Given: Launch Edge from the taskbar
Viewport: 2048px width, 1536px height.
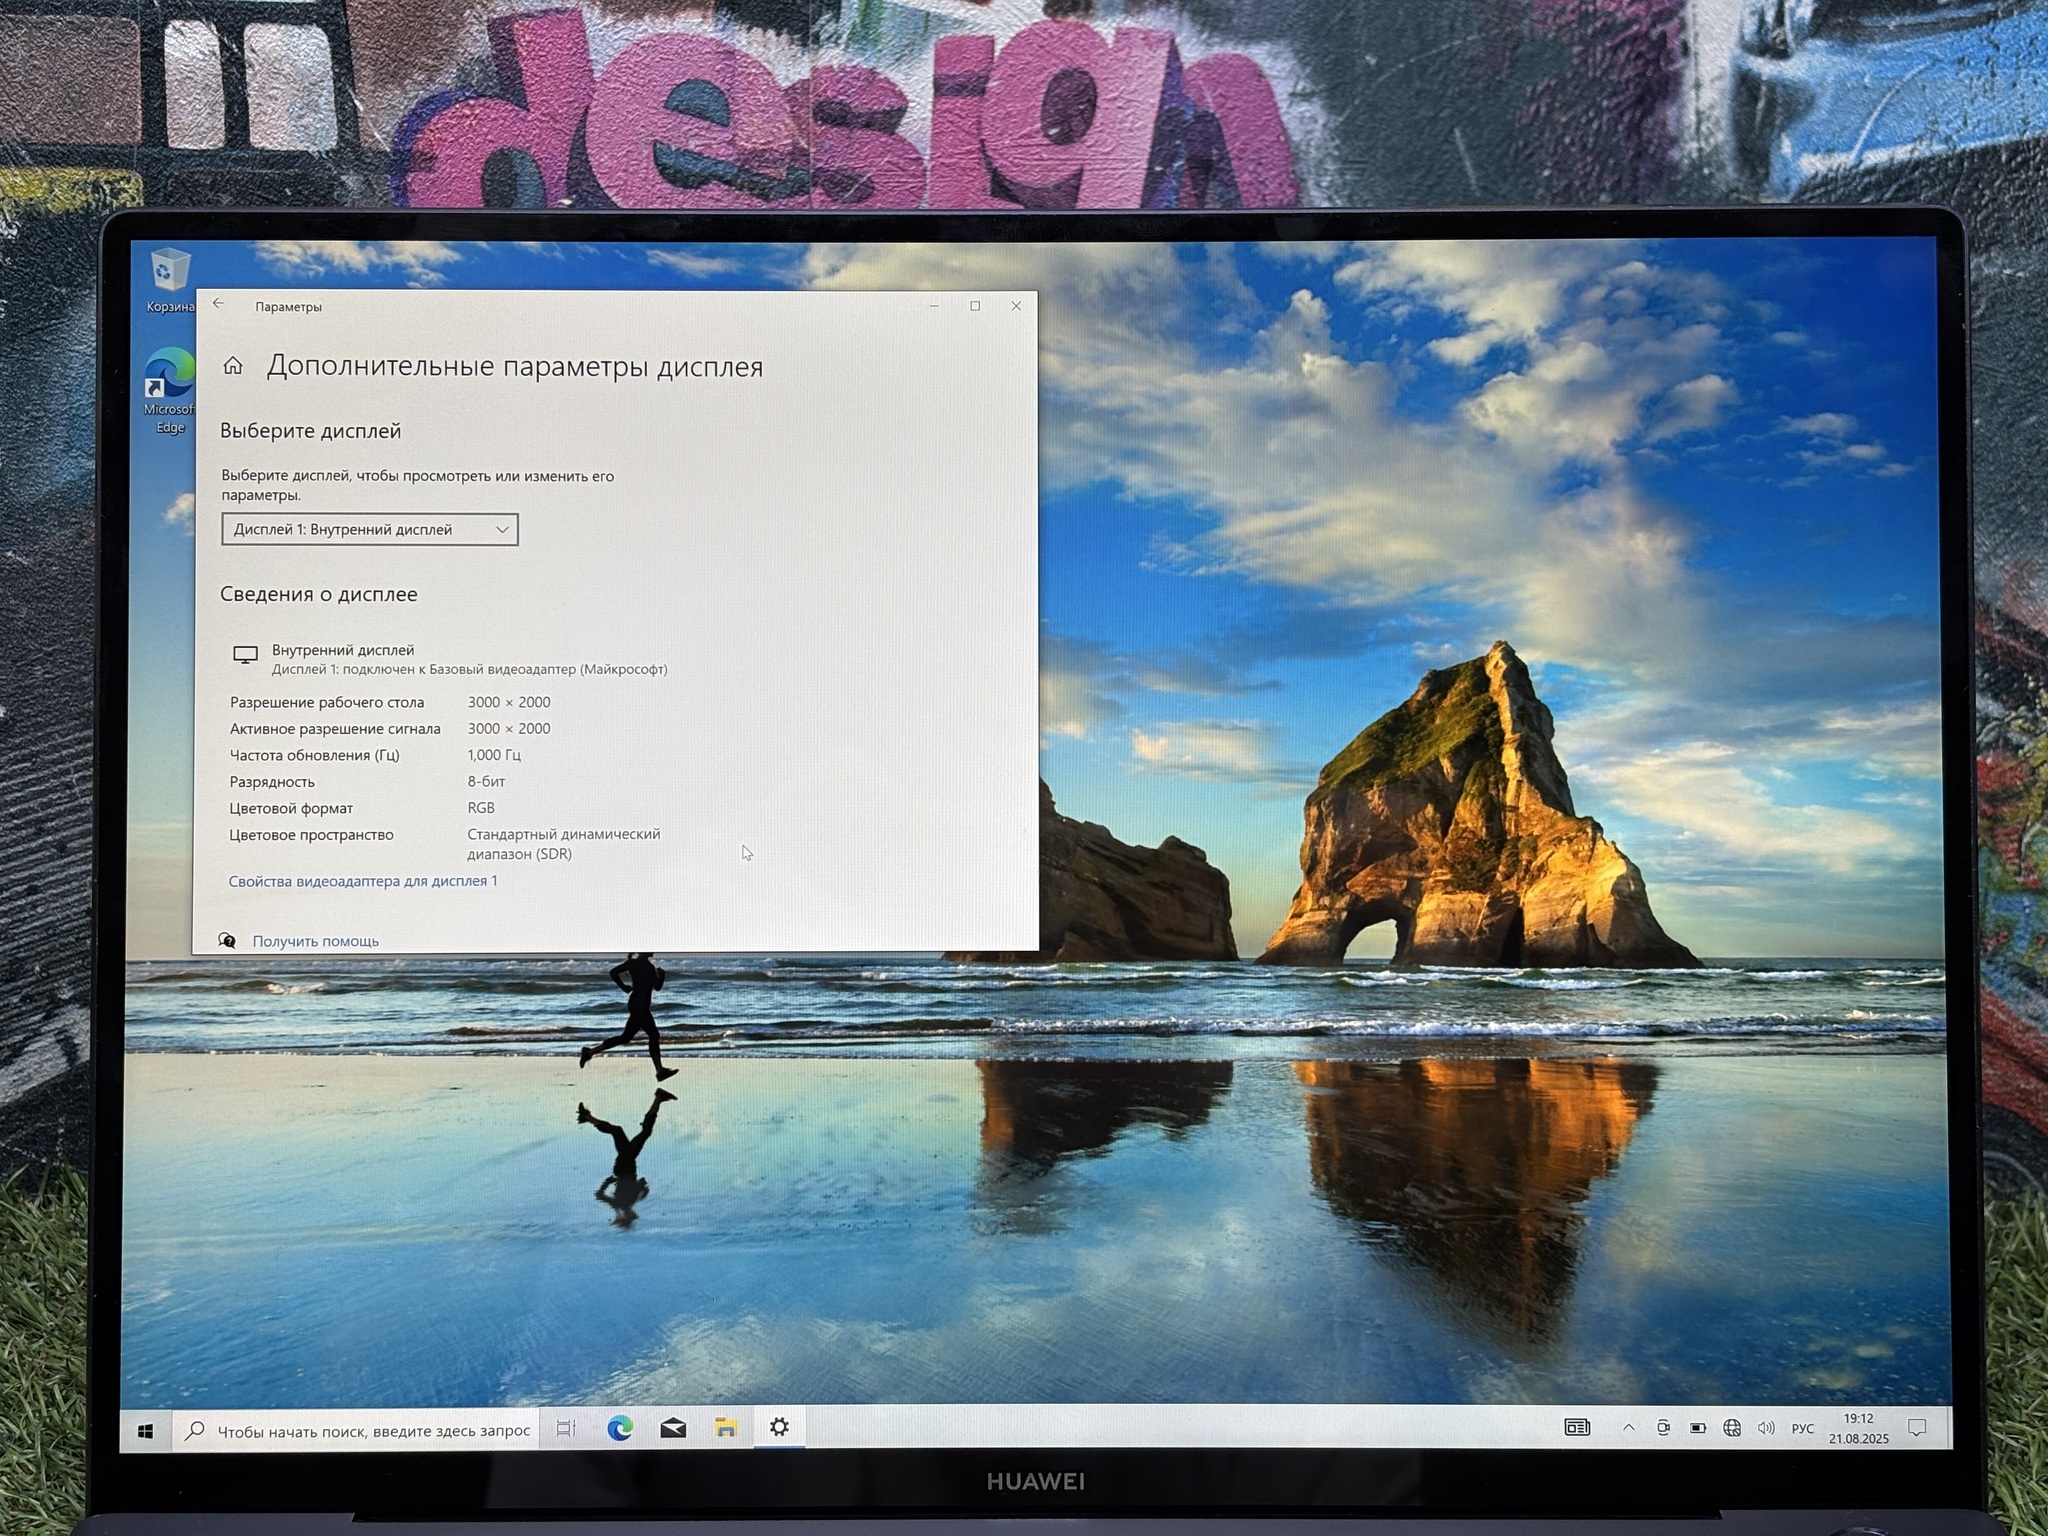Looking at the screenshot, I should pos(620,1429).
